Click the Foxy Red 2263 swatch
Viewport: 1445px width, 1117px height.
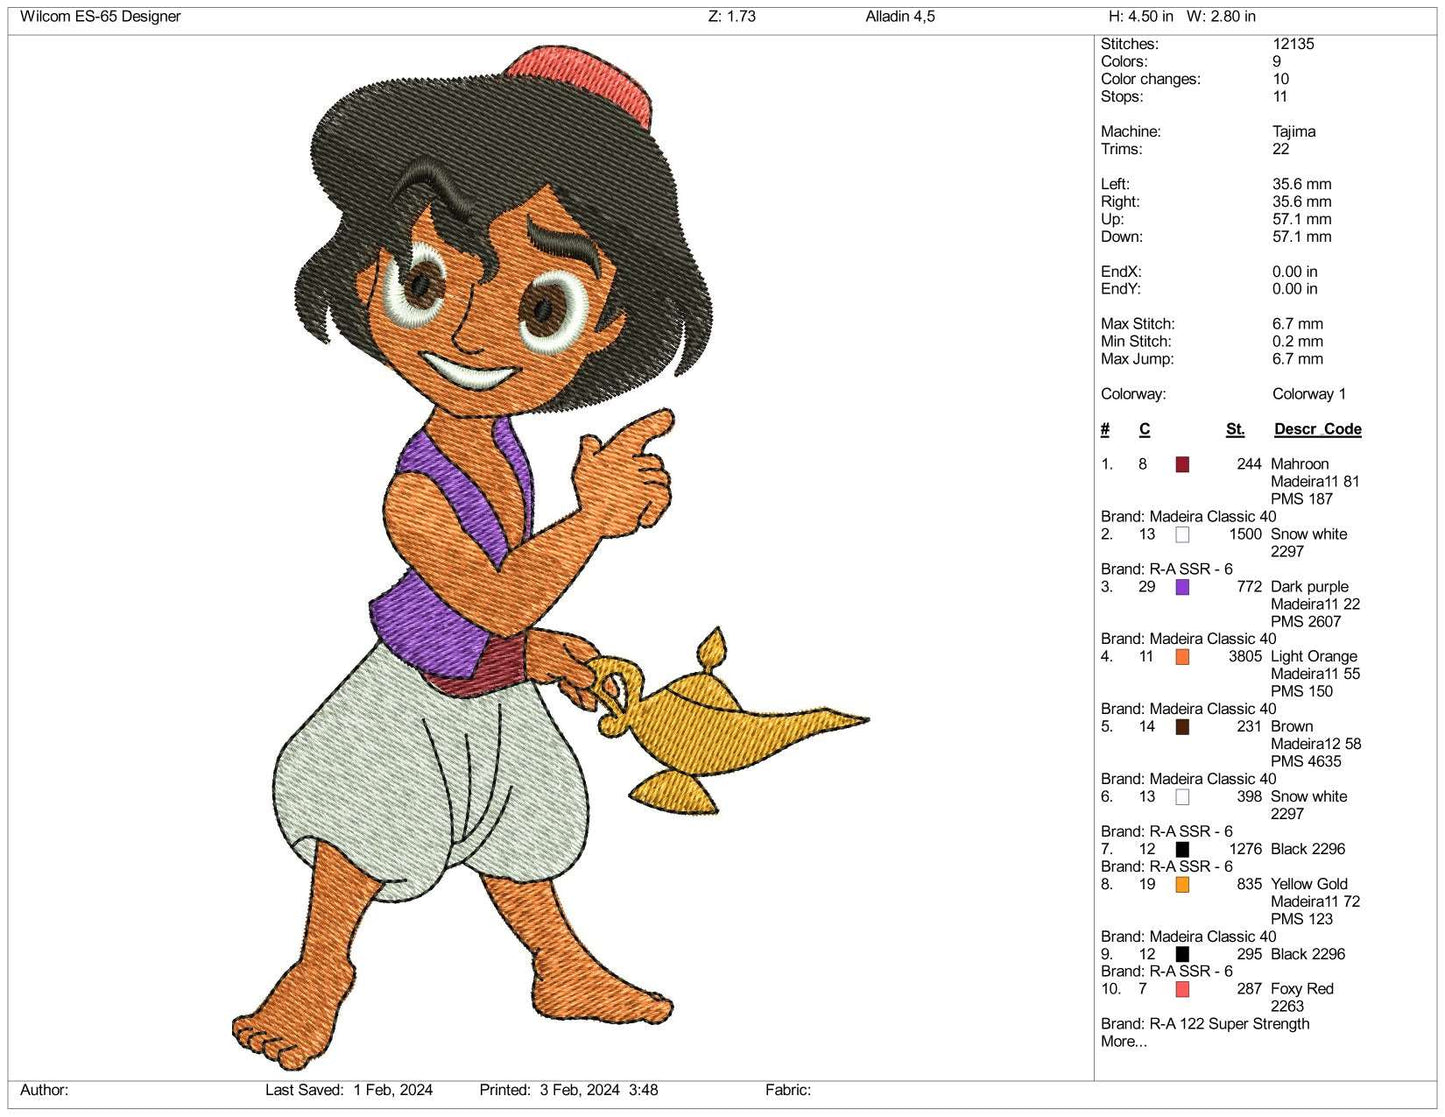point(1182,989)
